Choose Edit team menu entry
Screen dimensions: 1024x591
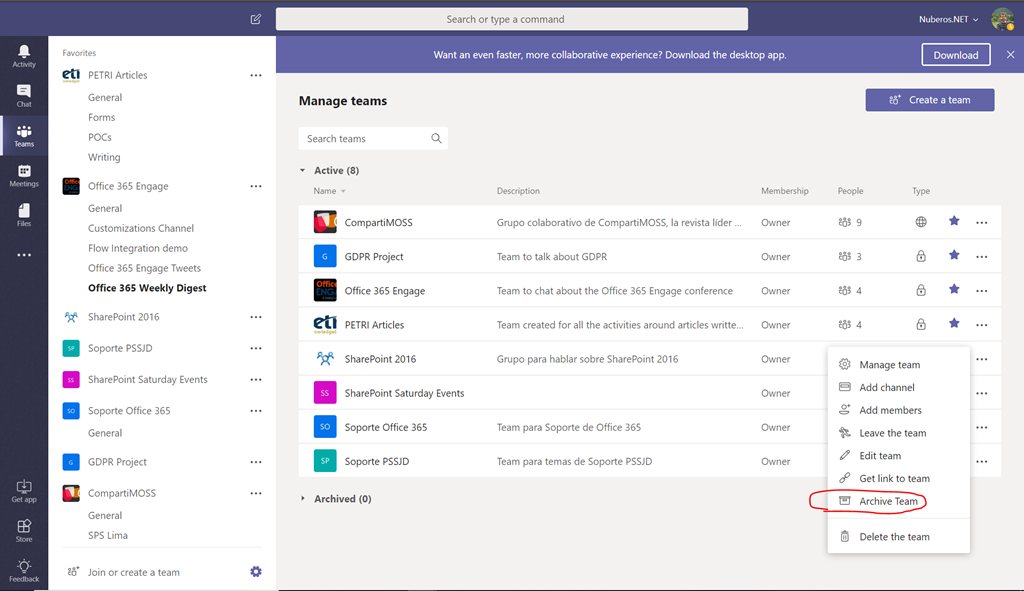898,456
